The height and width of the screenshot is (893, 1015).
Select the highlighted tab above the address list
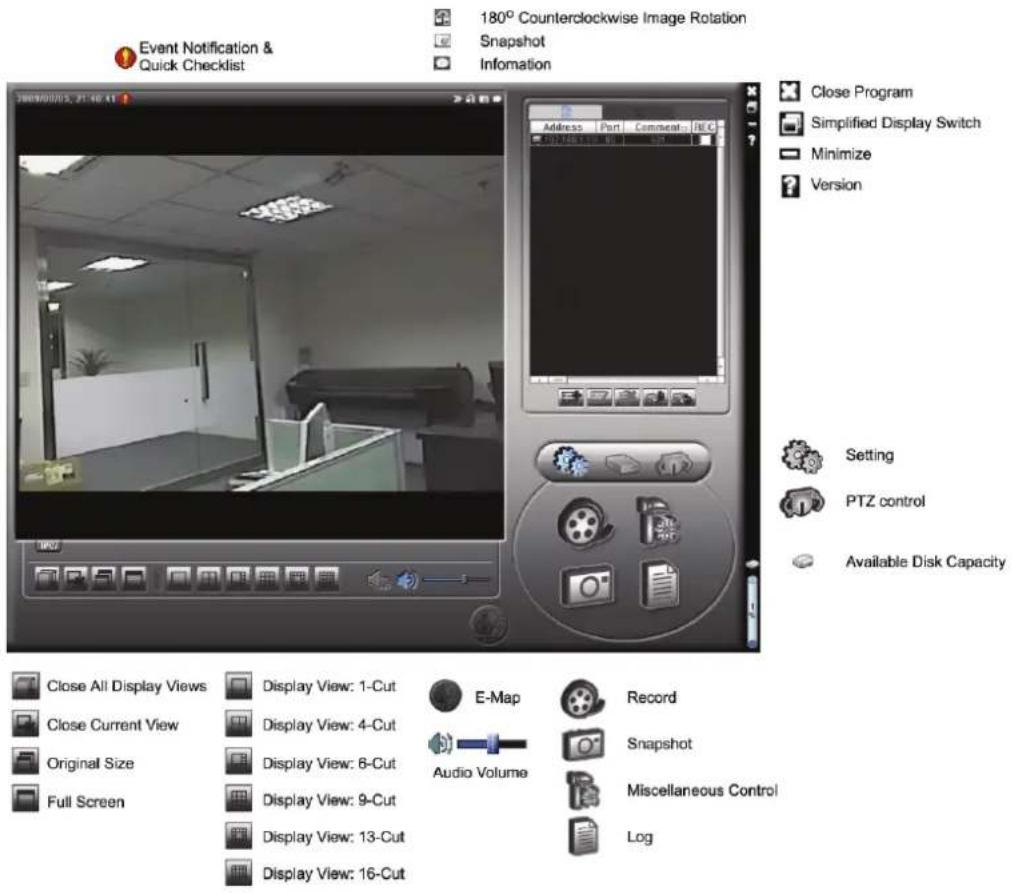pyautogui.click(x=566, y=111)
